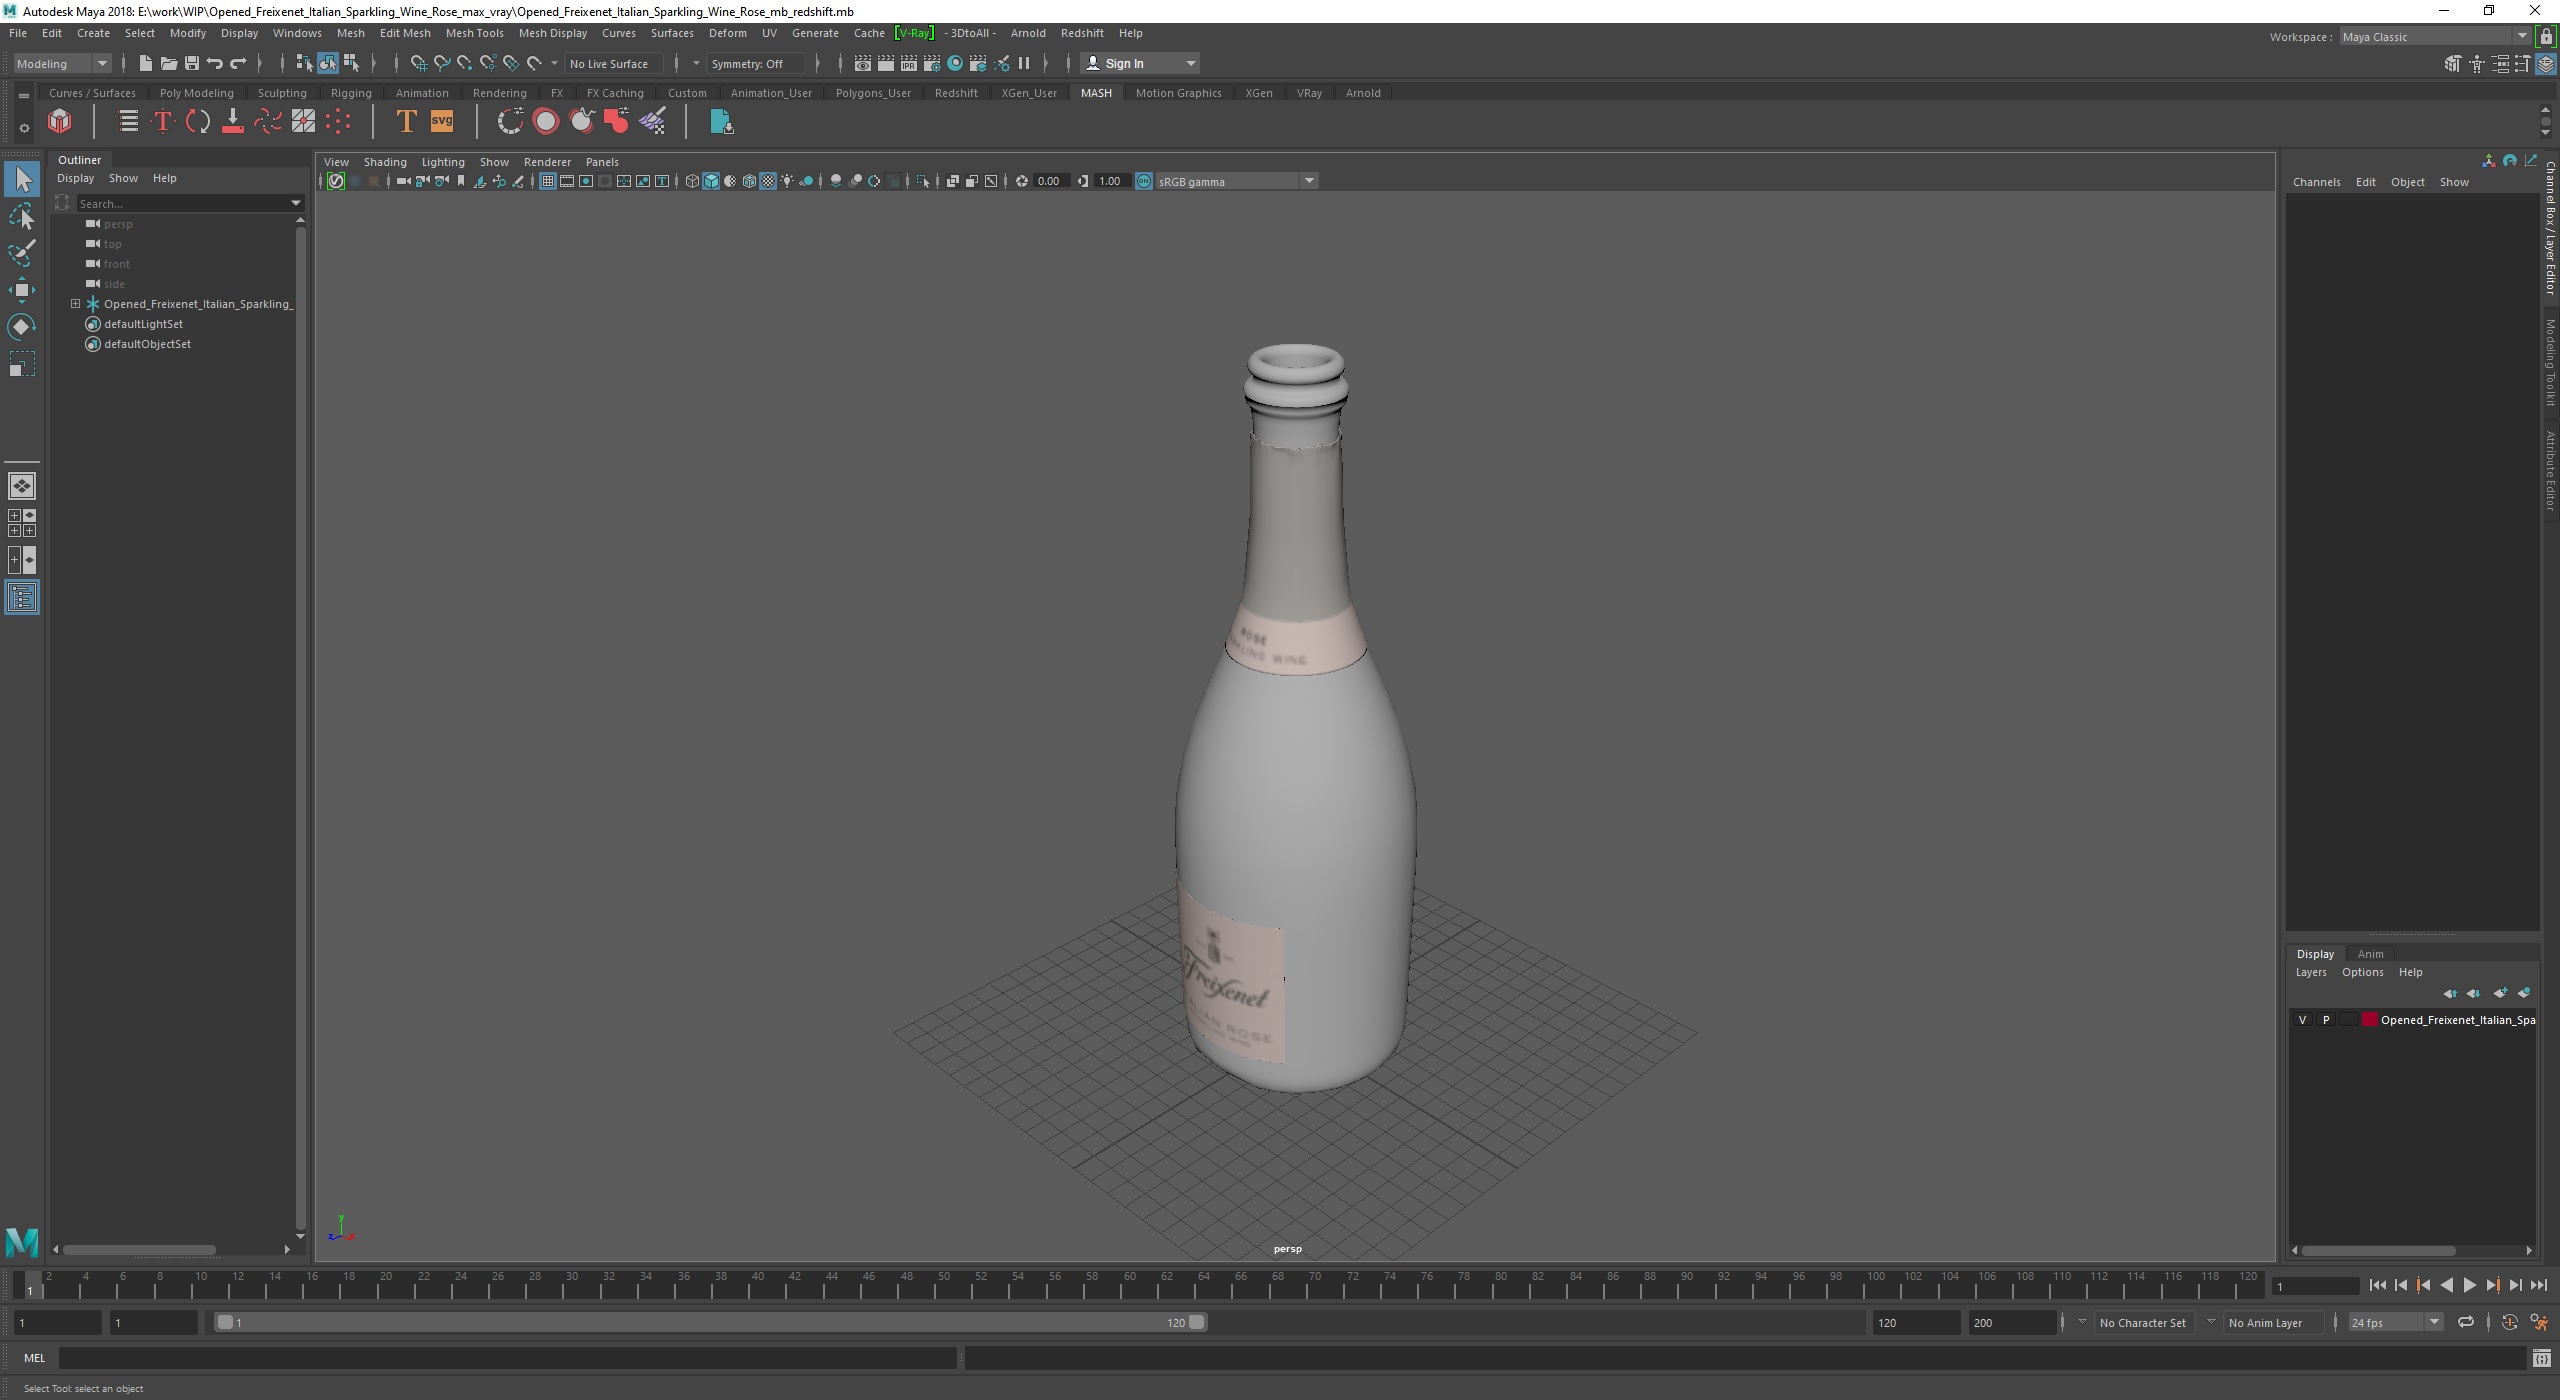Viewport: 2560px width, 1400px height.
Task: Click the MEL command language label
Action: click(35, 1358)
